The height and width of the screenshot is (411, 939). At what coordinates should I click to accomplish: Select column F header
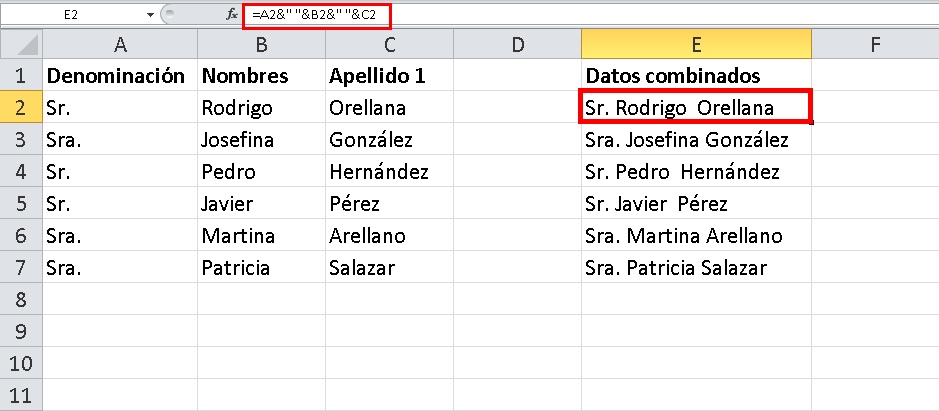875,44
